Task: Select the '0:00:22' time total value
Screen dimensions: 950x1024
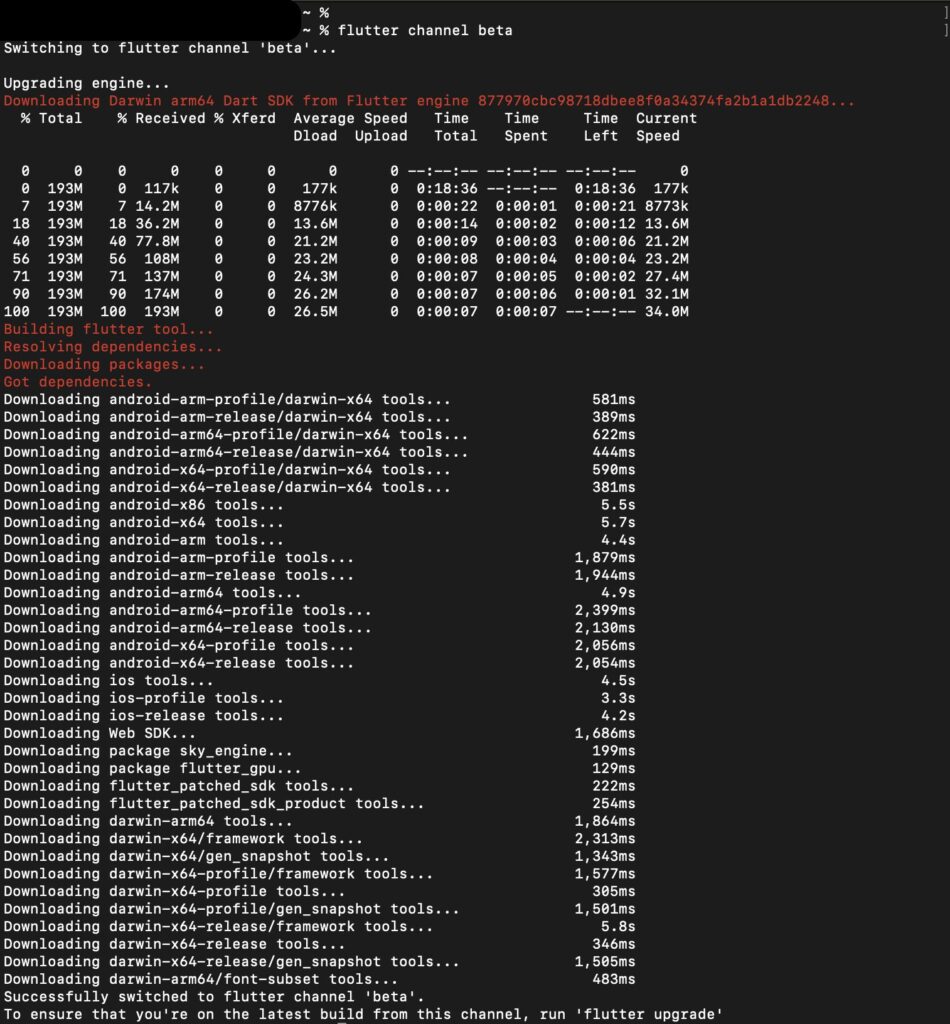Action: (x=447, y=206)
